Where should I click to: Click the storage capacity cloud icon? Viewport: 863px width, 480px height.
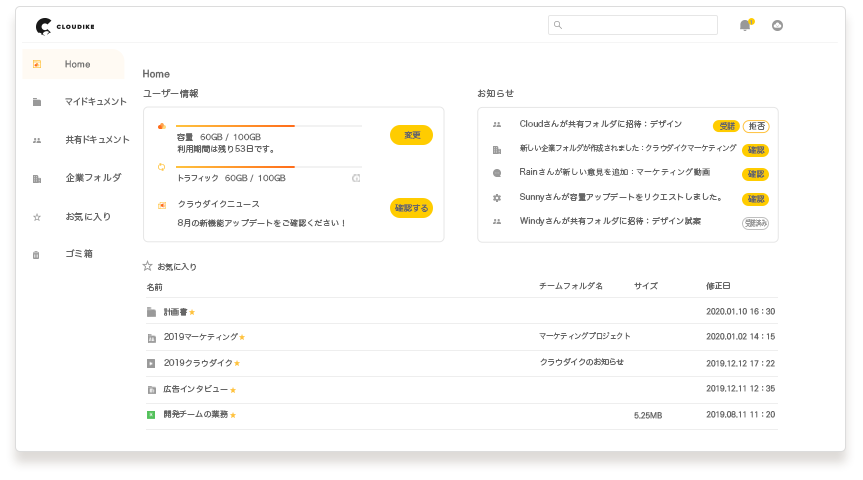pos(162,126)
